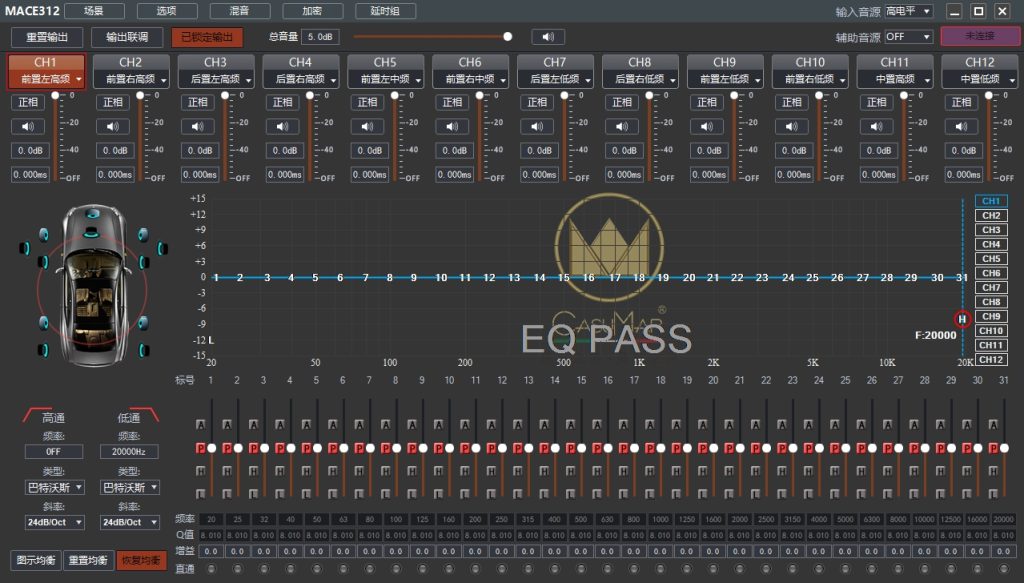Select the red P icon for EQ band 8

(x=385, y=448)
